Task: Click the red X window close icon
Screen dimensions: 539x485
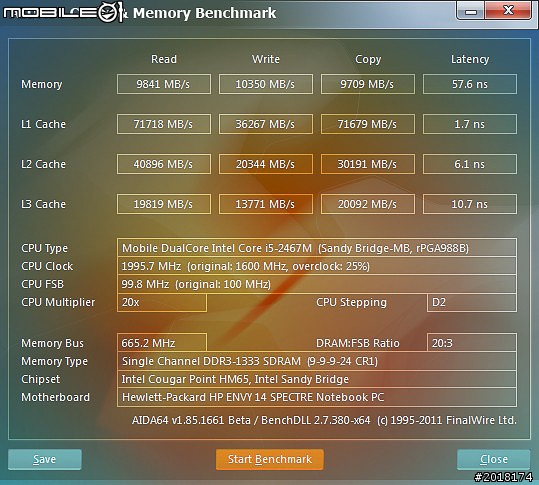Action: pyautogui.click(x=508, y=11)
